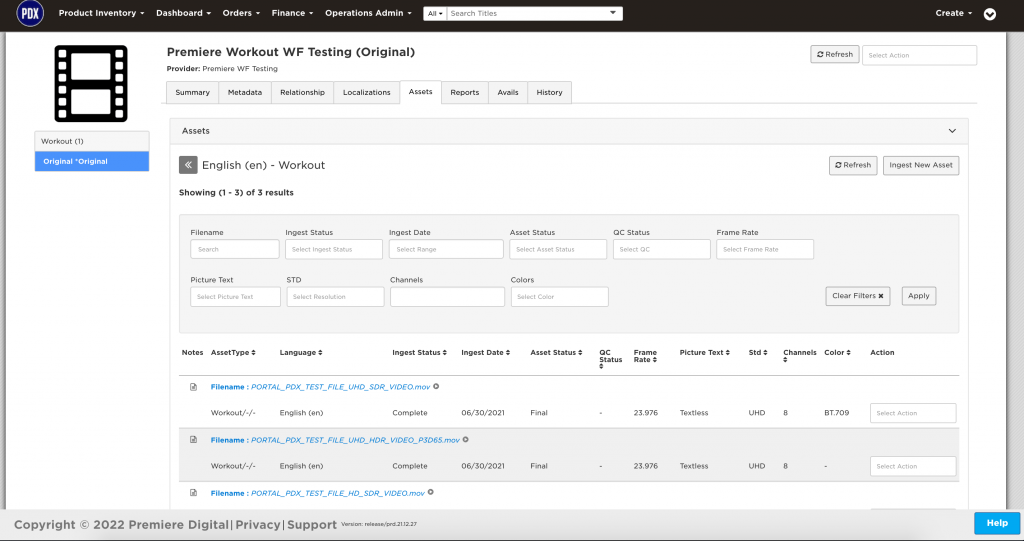The height and width of the screenshot is (541, 1024).
Task: Open Dashboard menu
Action: click(184, 13)
